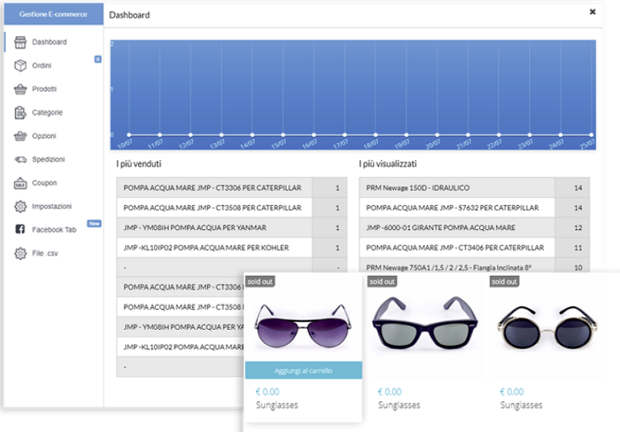Screen dimensions: 620x432
Task: Click 'I più visualizzati' heading
Action: (388, 164)
